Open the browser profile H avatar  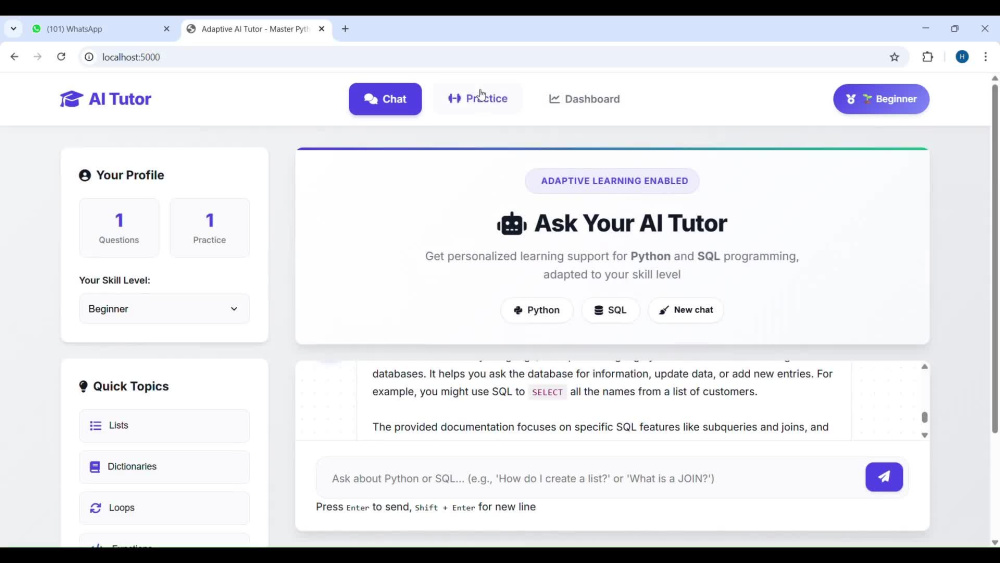pos(962,57)
